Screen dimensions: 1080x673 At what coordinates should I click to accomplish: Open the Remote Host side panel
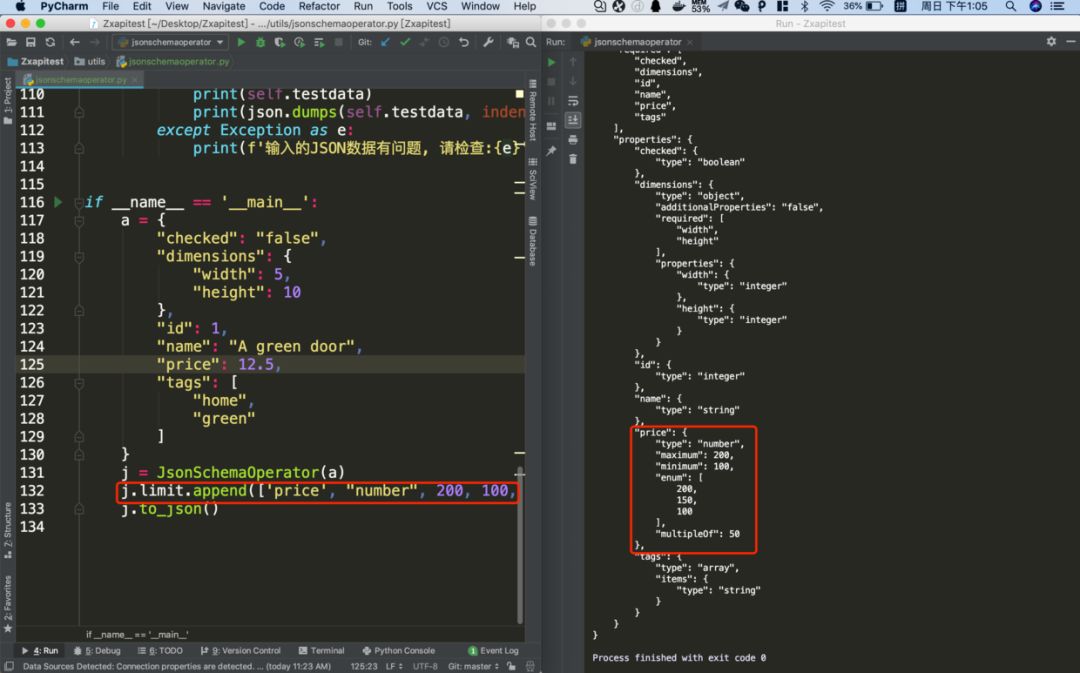pos(532,110)
